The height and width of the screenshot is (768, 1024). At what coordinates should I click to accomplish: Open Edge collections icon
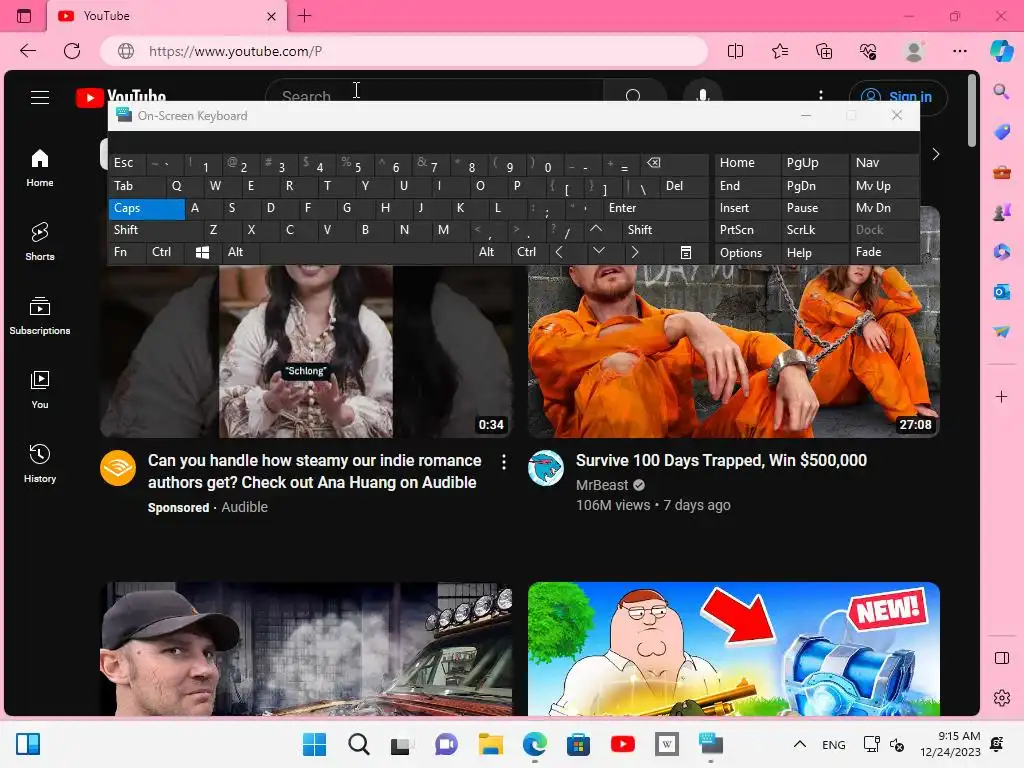pyautogui.click(x=824, y=51)
